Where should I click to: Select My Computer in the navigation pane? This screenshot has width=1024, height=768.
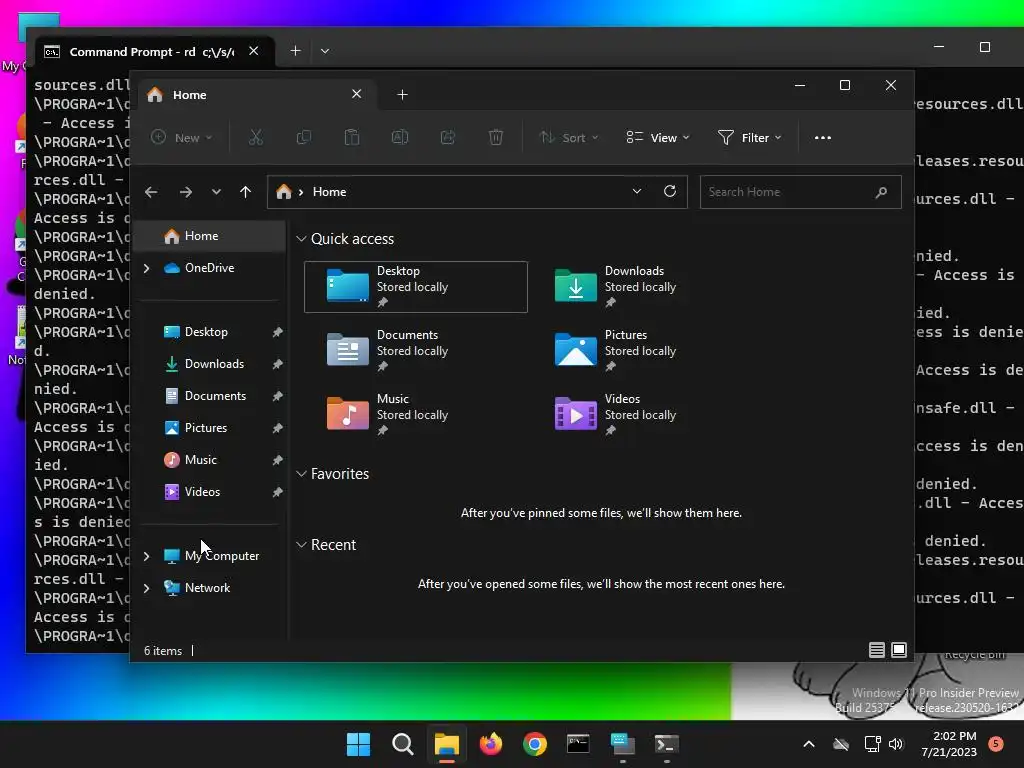[221, 556]
